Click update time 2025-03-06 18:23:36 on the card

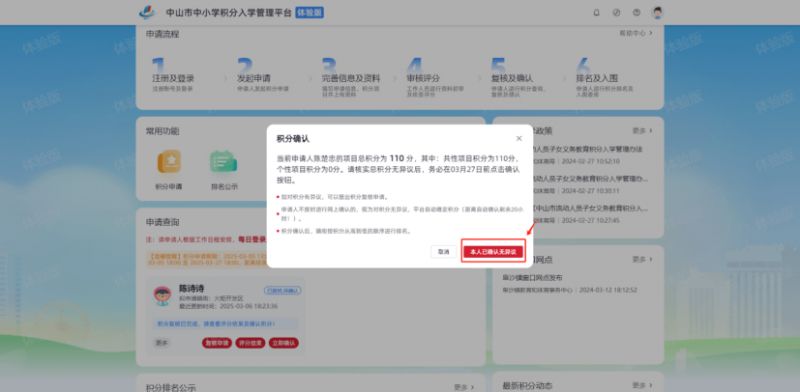(x=248, y=306)
